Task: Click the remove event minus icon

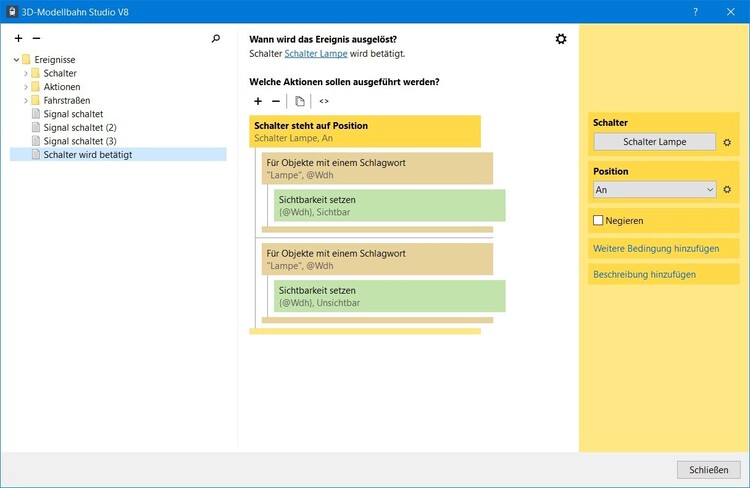Action: coord(36,38)
